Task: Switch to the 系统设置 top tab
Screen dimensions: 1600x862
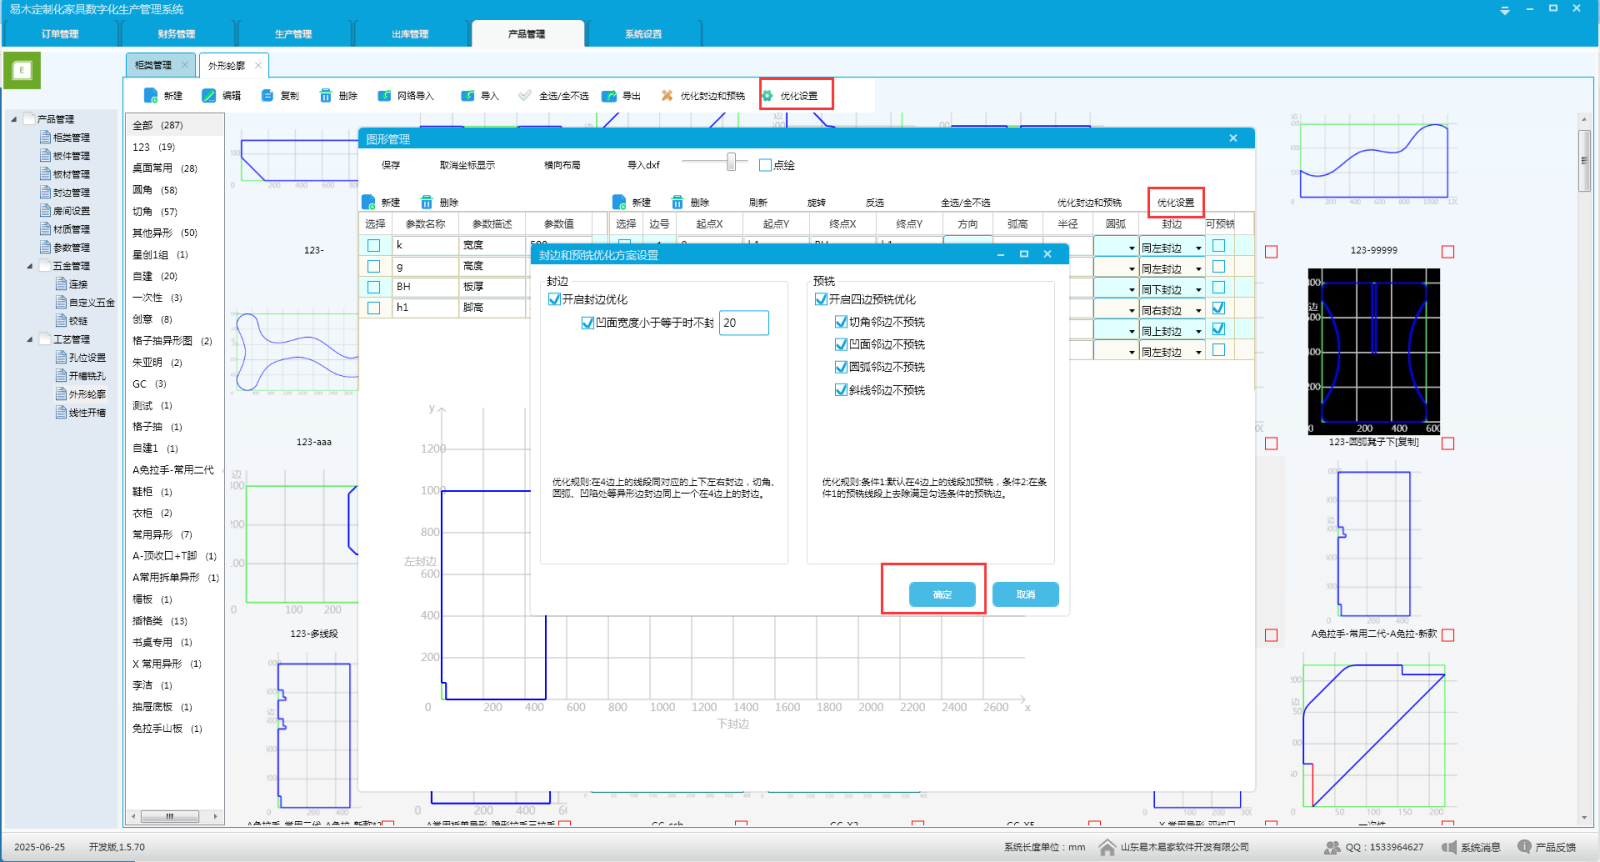Action: (643, 34)
